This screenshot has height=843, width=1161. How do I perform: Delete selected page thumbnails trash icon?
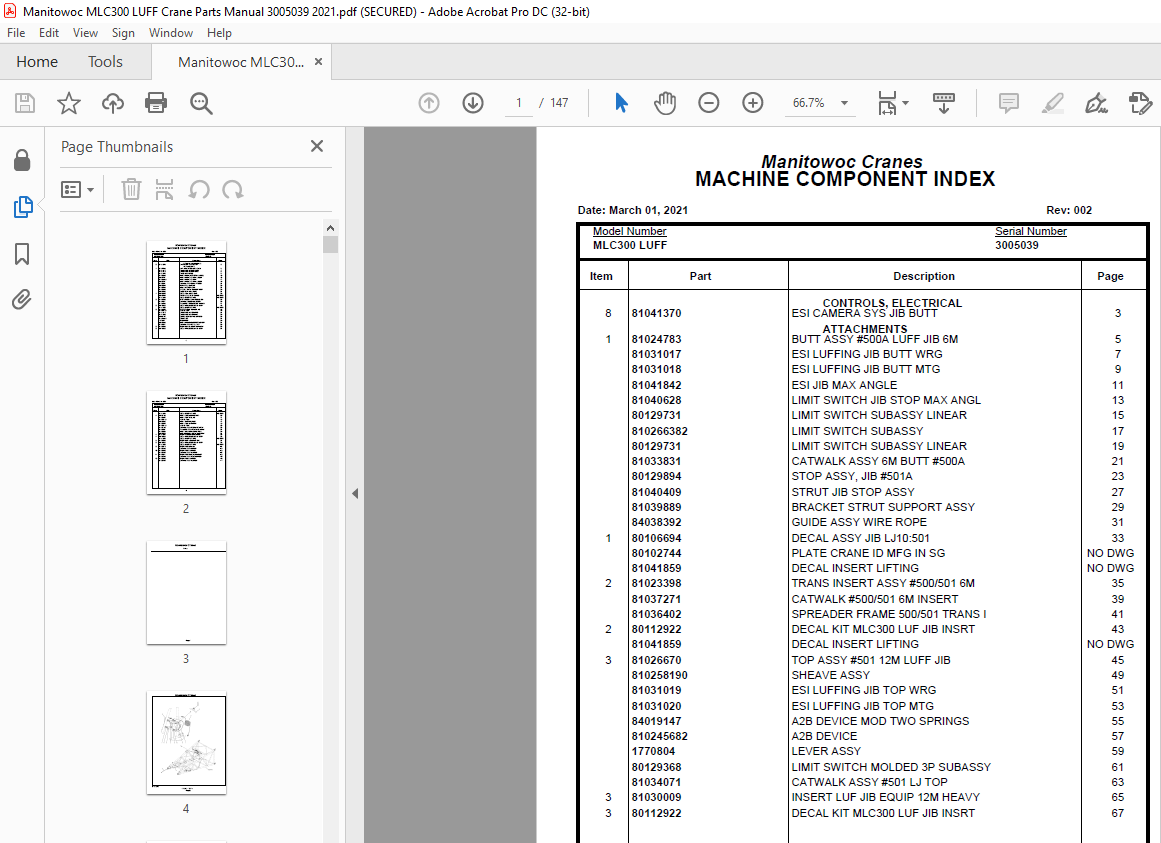pos(131,189)
